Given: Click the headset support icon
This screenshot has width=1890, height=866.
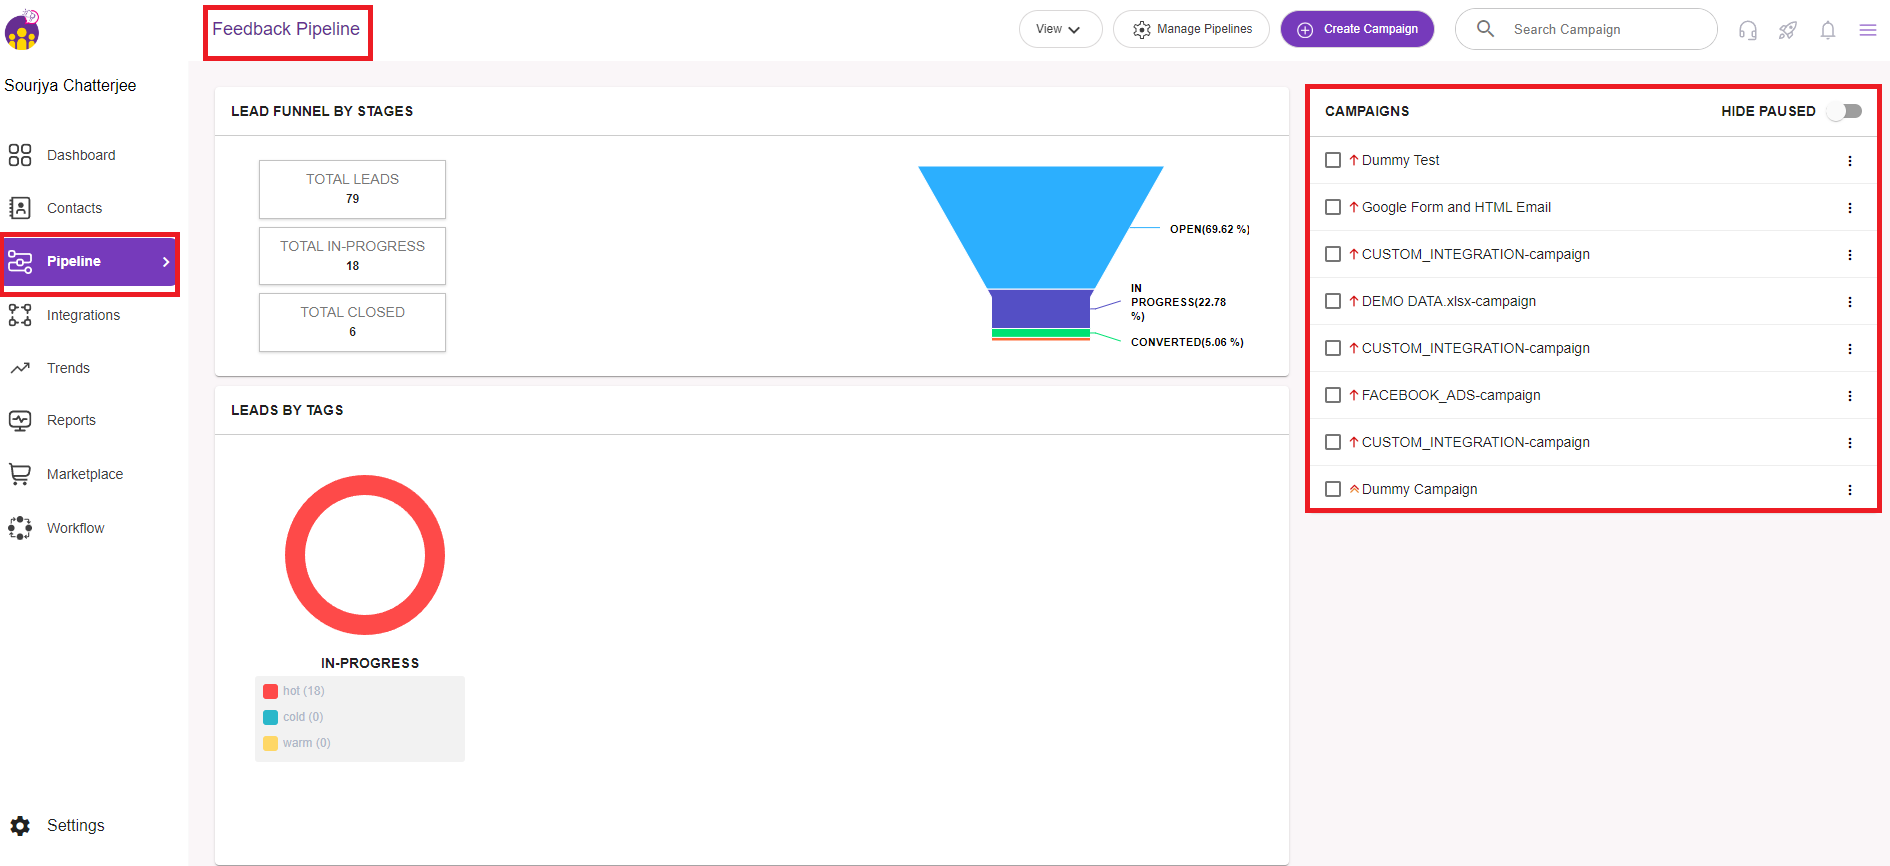Looking at the screenshot, I should [x=1747, y=30].
